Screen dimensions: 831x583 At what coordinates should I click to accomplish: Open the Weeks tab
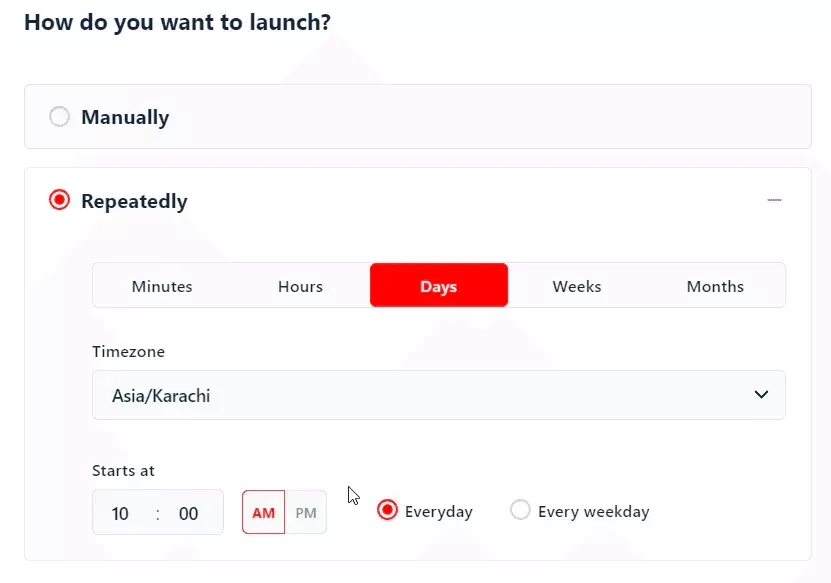pyautogui.click(x=577, y=286)
